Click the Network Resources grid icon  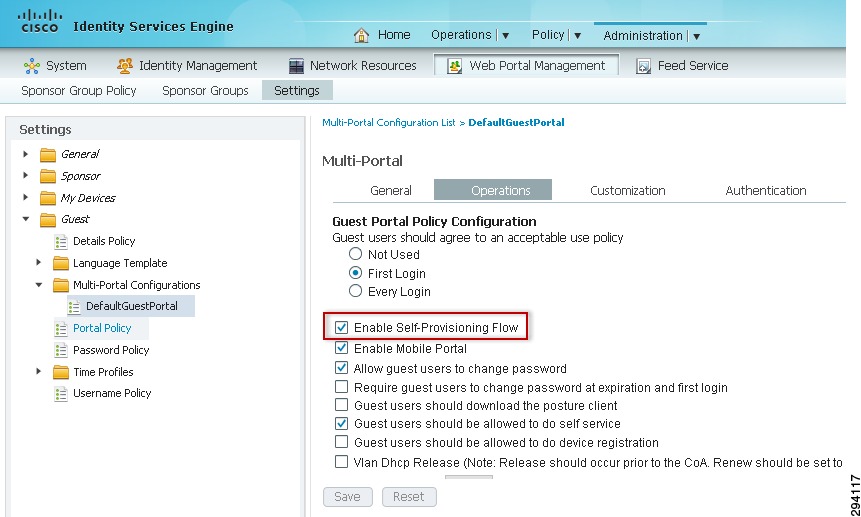pos(296,66)
